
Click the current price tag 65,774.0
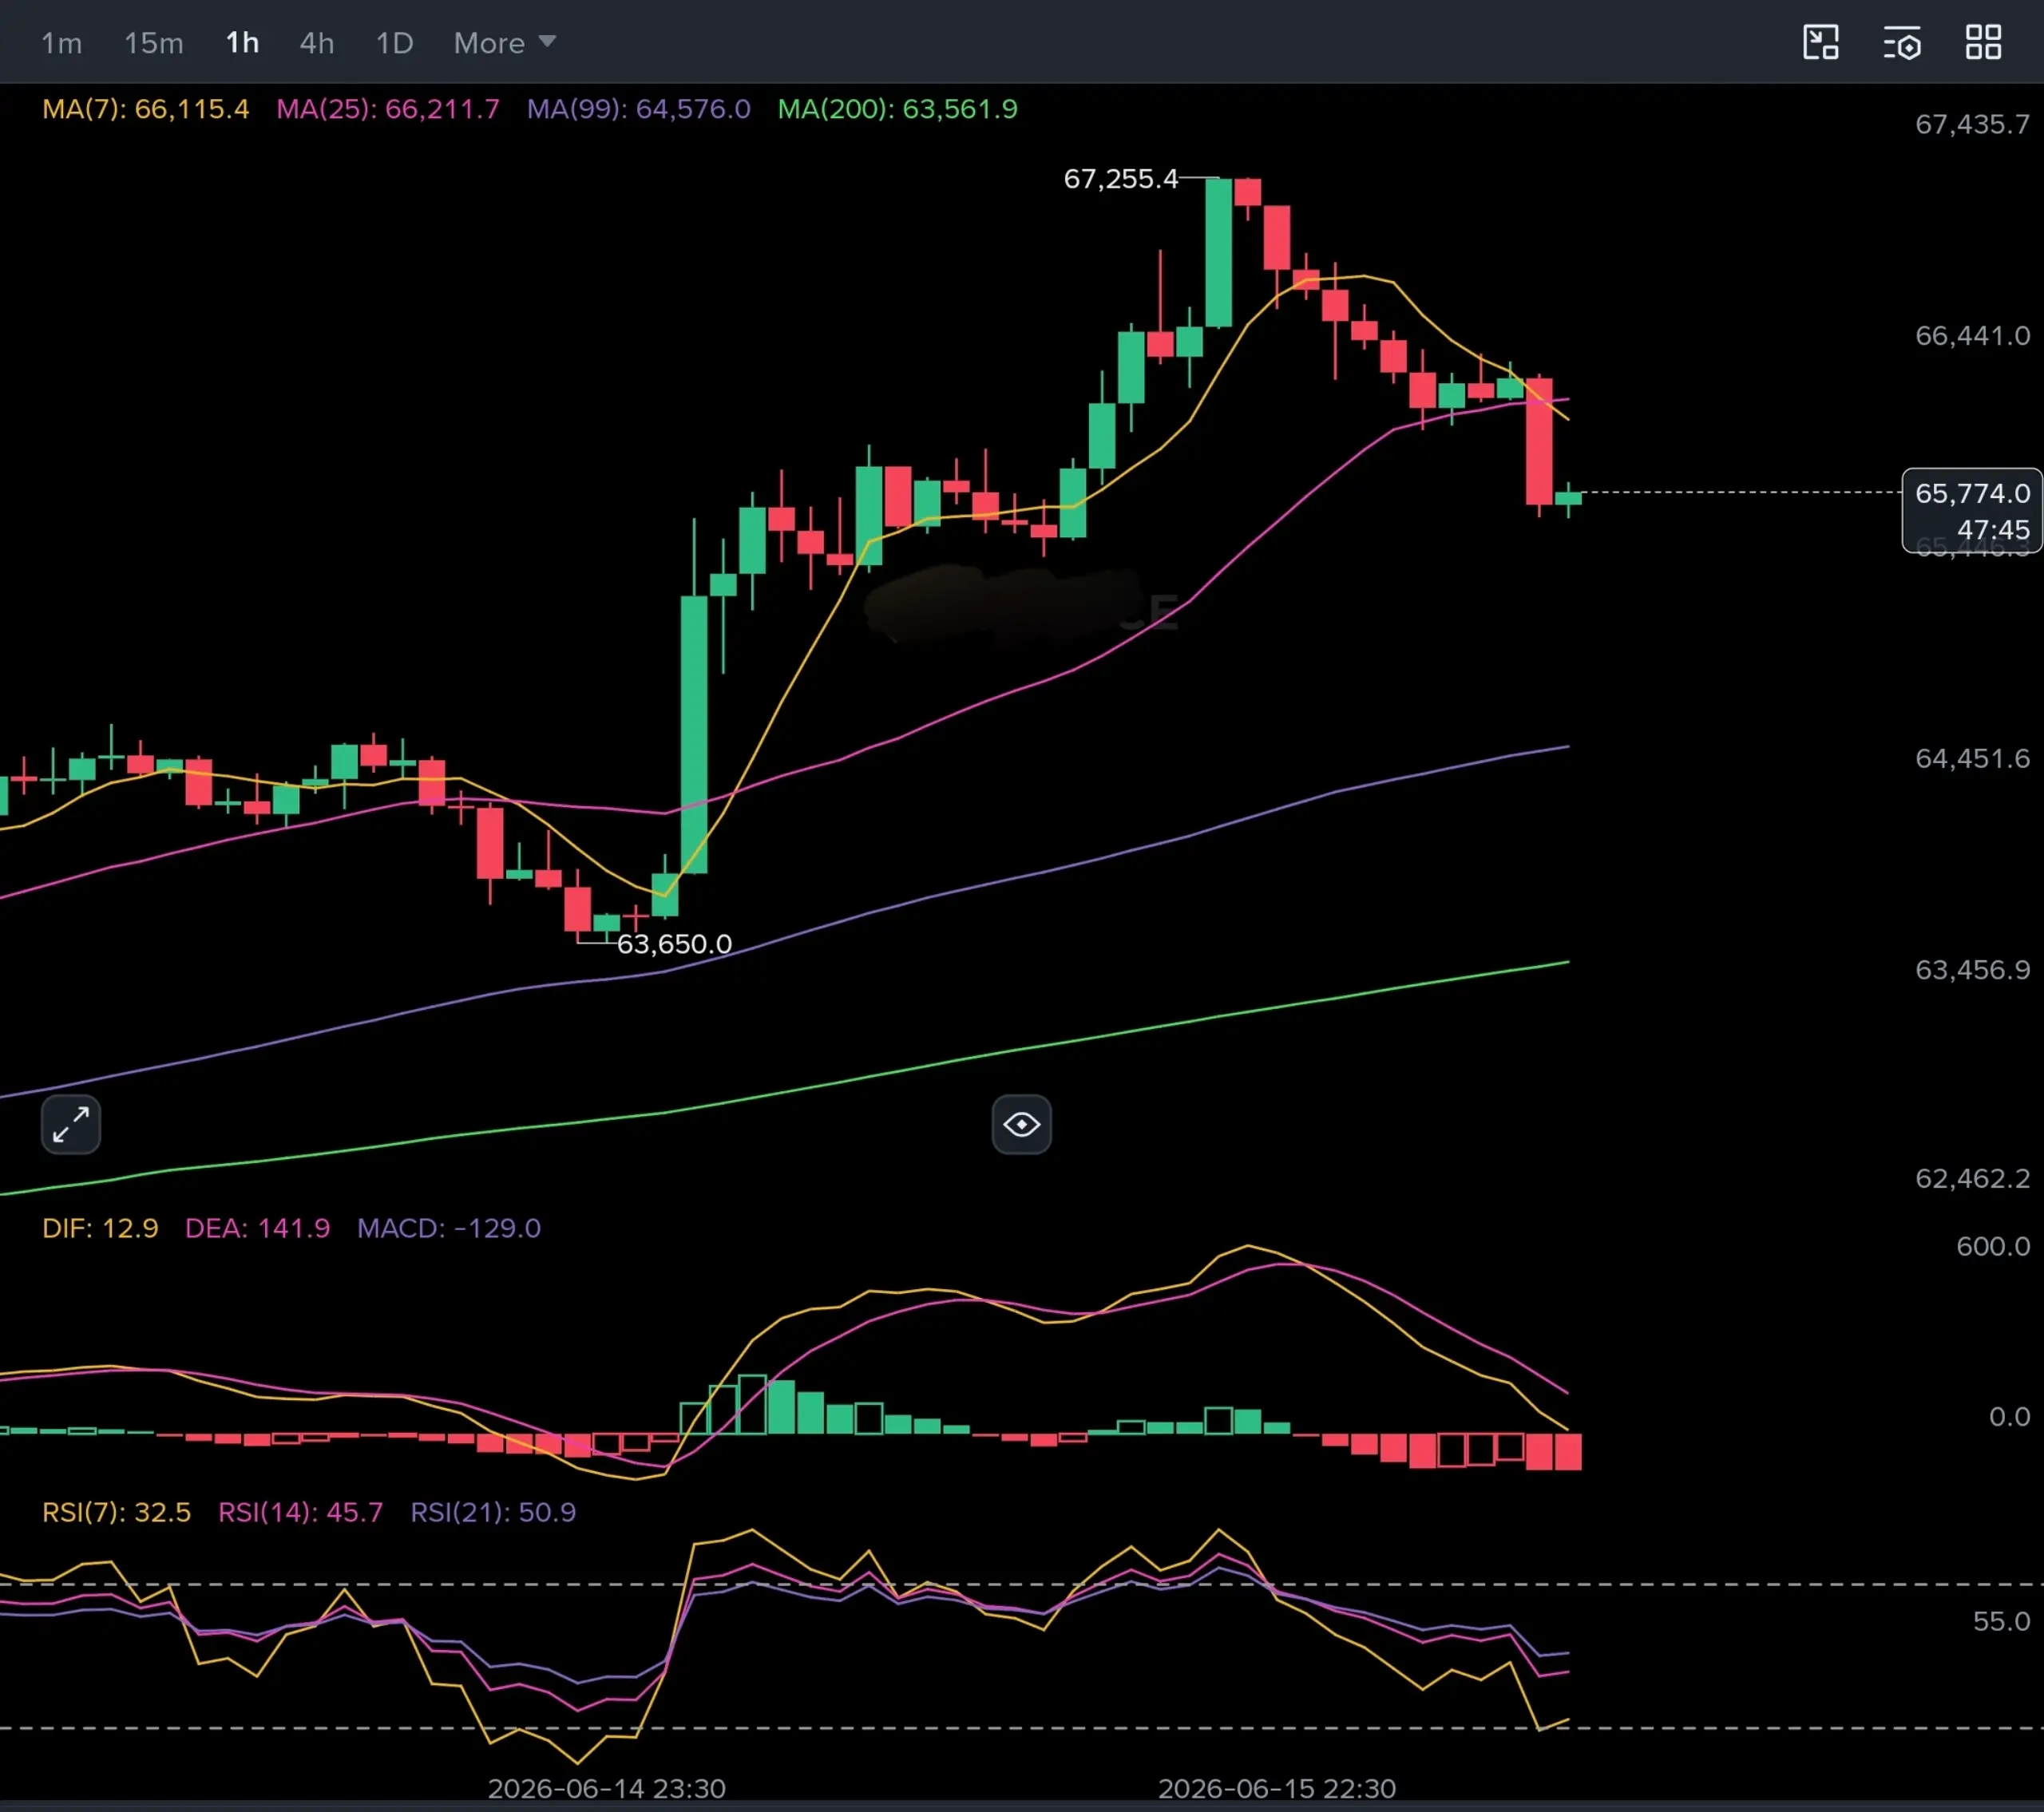coord(1972,510)
